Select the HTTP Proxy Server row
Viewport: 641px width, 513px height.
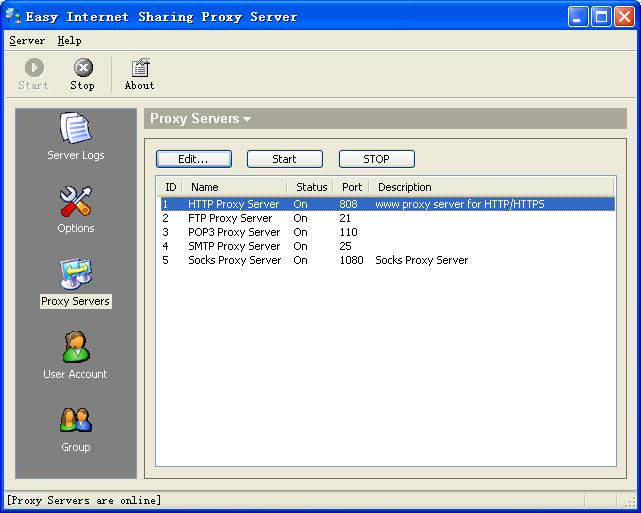(388, 204)
